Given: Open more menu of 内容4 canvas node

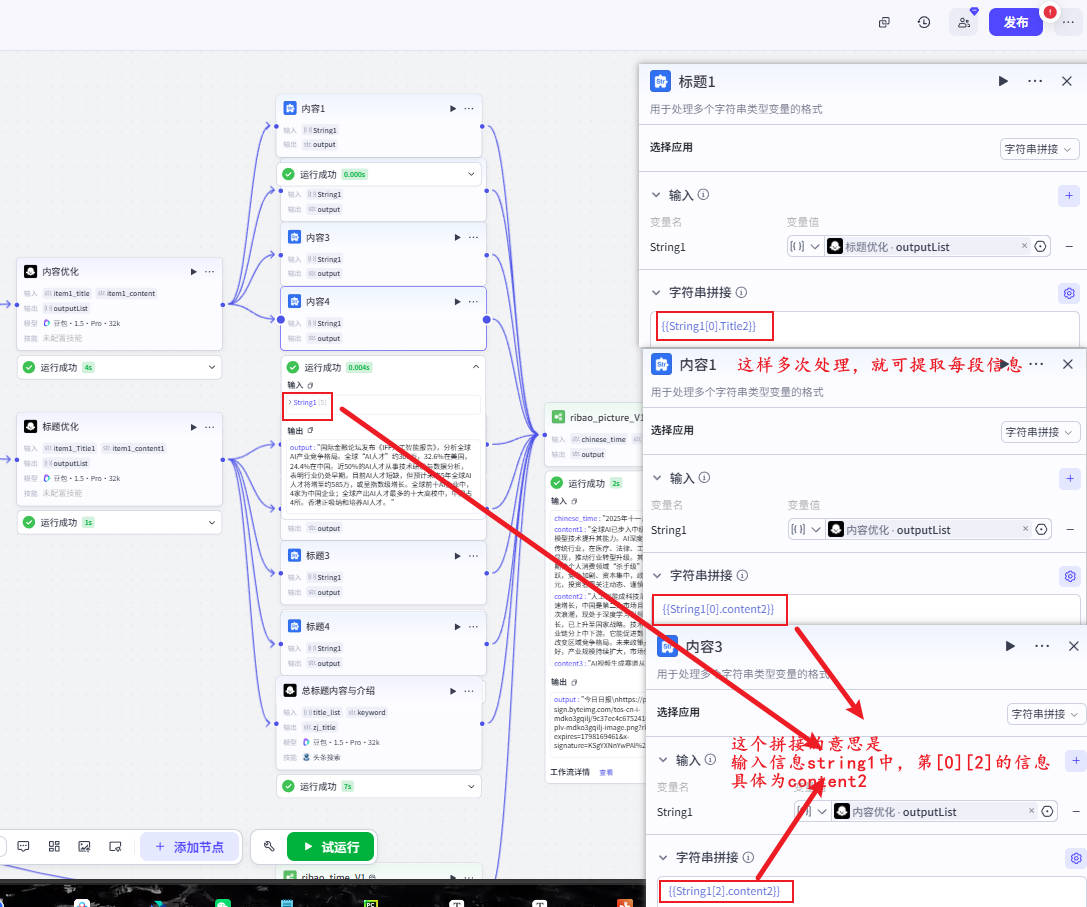Looking at the screenshot, I should 473,301.
